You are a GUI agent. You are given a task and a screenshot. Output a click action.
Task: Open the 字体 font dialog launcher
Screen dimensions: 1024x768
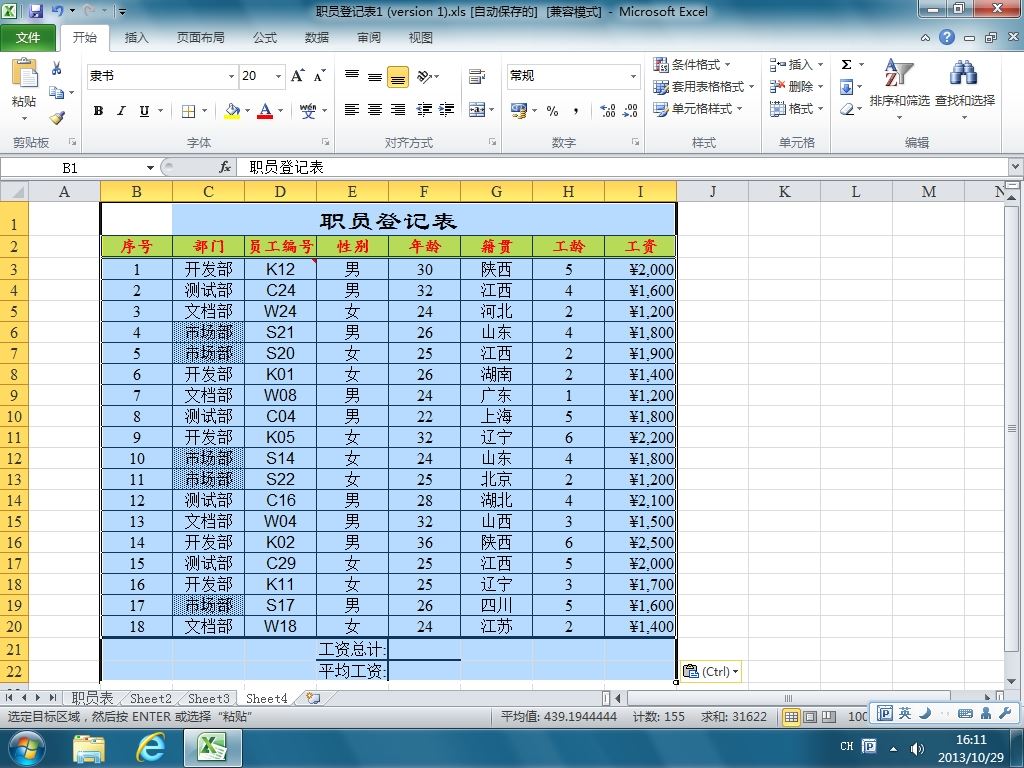(x=325, y=142)
